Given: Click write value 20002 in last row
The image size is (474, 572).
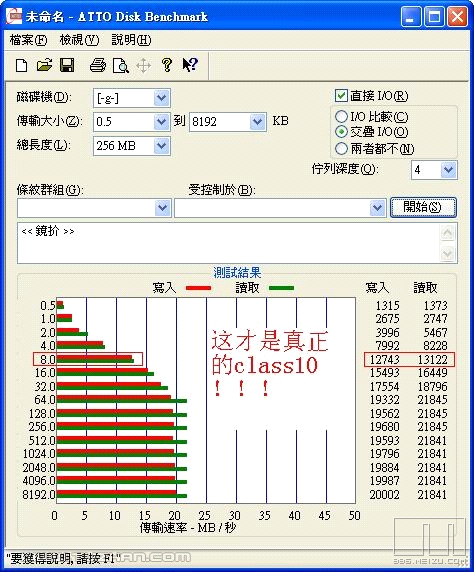Looking at the screenshot, I should pos(384,495).
